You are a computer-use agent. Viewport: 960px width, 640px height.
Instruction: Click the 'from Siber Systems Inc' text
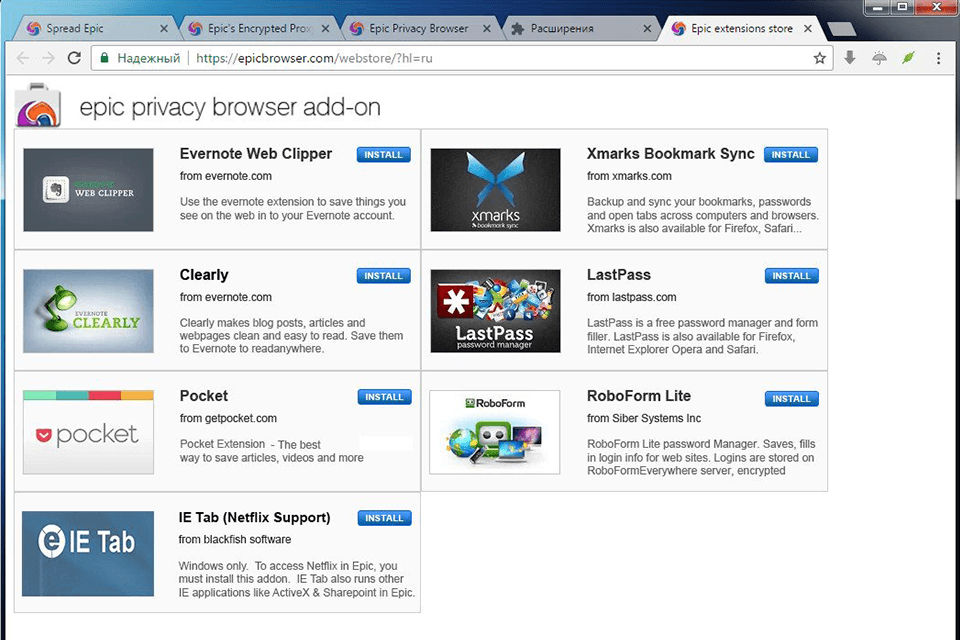pos(643,419)
